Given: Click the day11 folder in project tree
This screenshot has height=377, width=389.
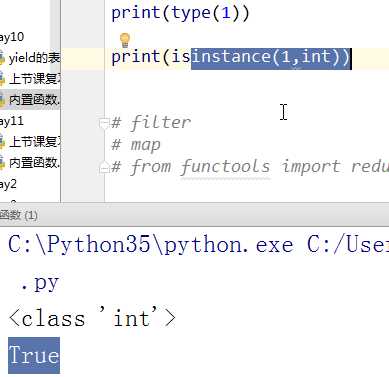Looking at the screenshot, I should pyautogui.click(x=12, y=121).
